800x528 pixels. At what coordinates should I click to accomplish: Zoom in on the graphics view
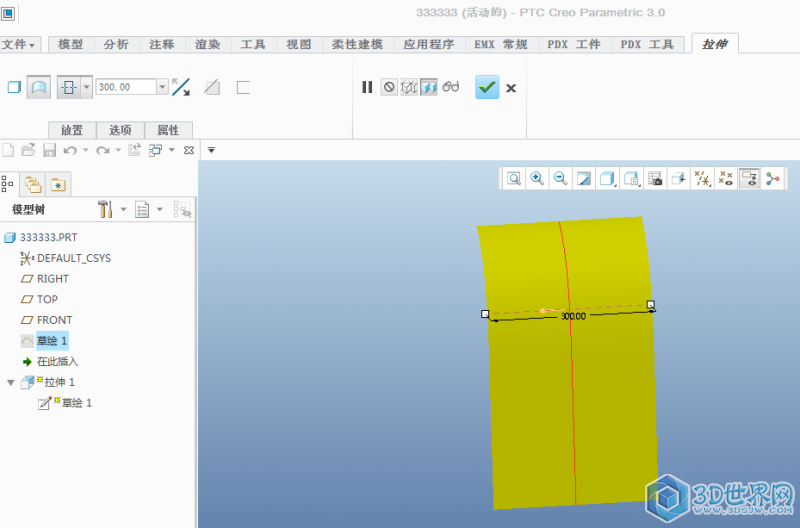[x=537, y=178]
